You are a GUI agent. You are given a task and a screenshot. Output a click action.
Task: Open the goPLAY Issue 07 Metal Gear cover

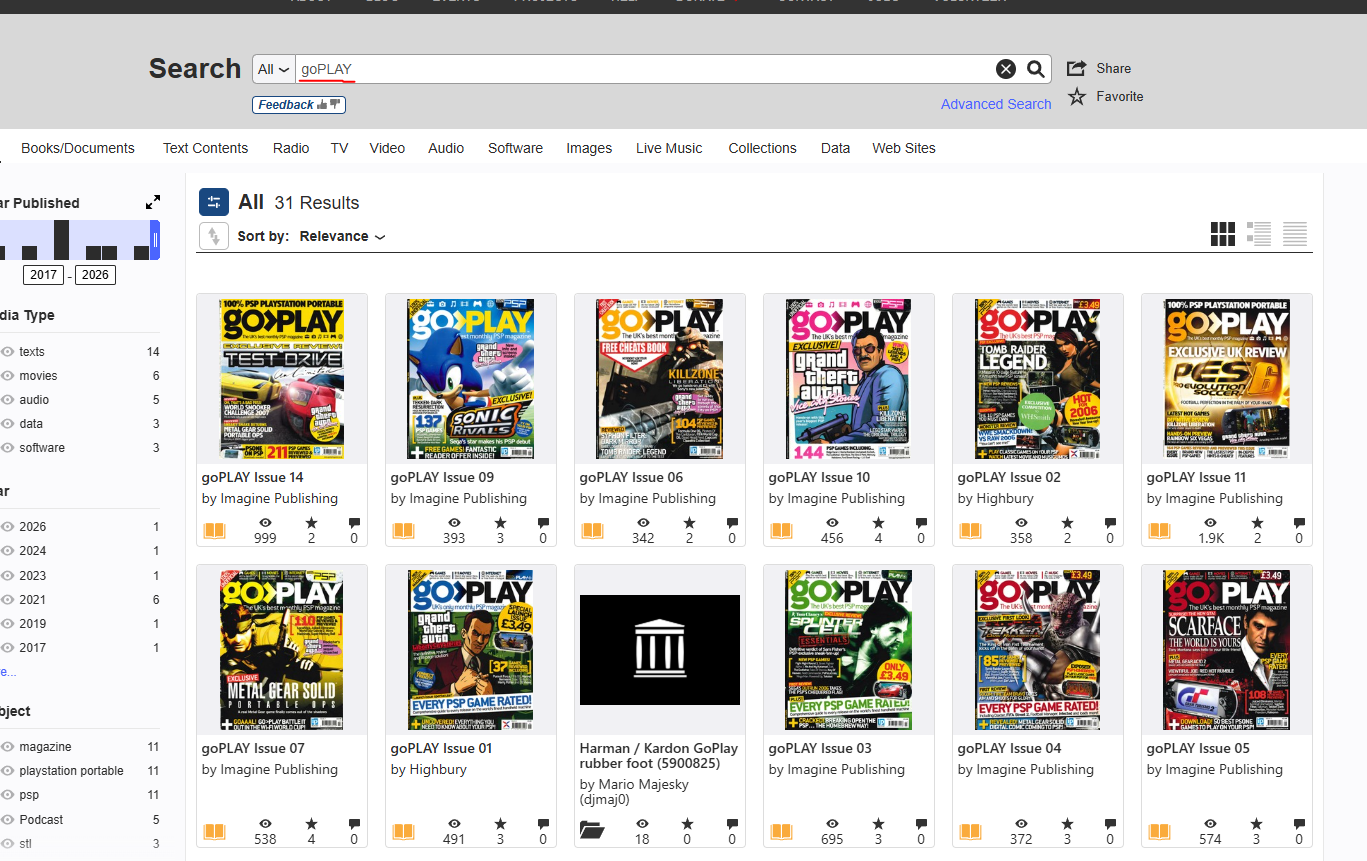coord(282,650)
